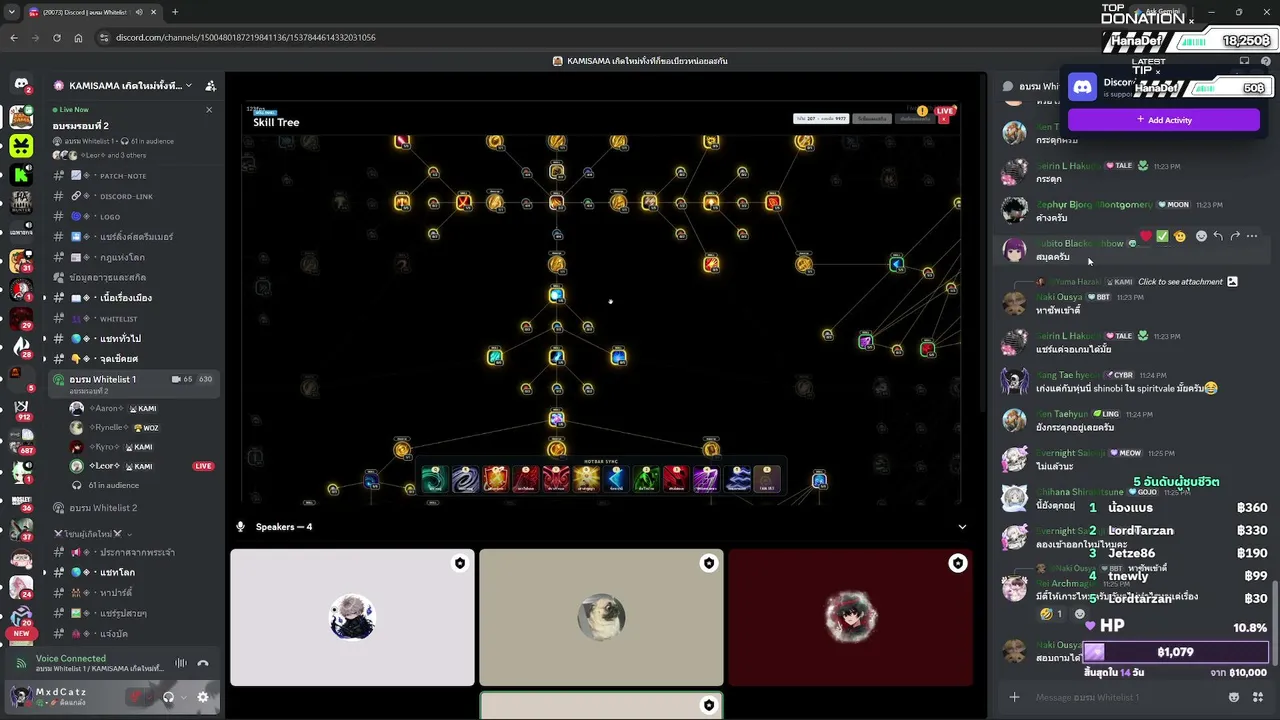
Task: Click the laughing emoji reaction under message
Action: (1052, 613)
